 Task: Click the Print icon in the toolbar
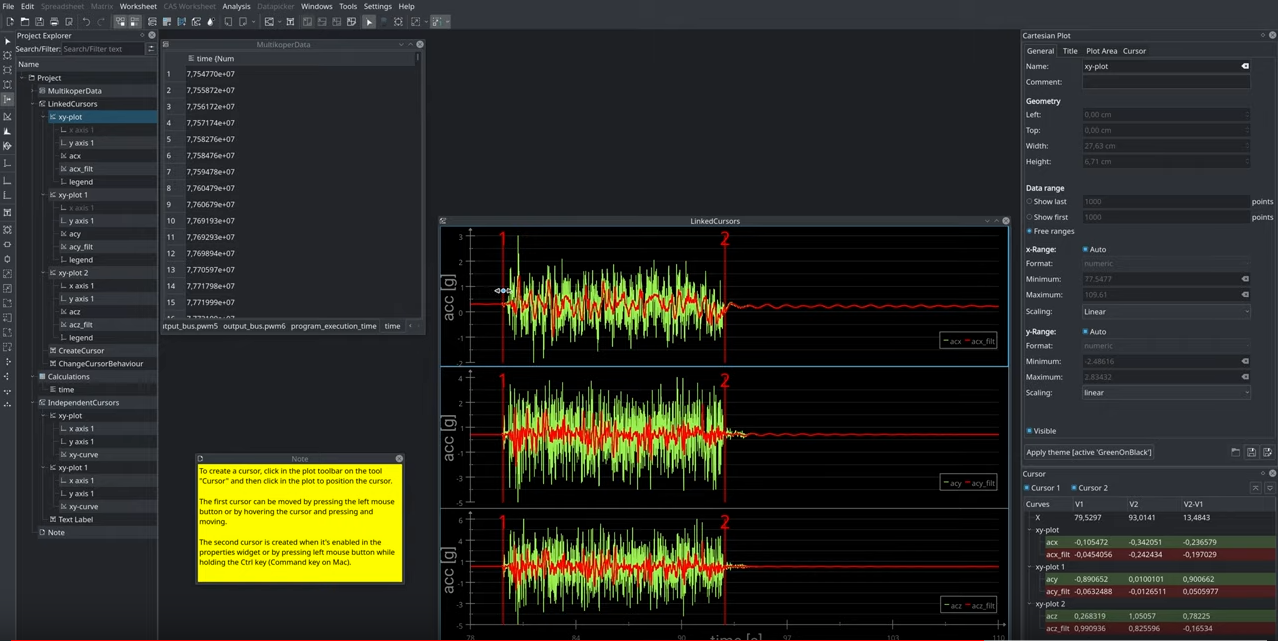[54, 21]
